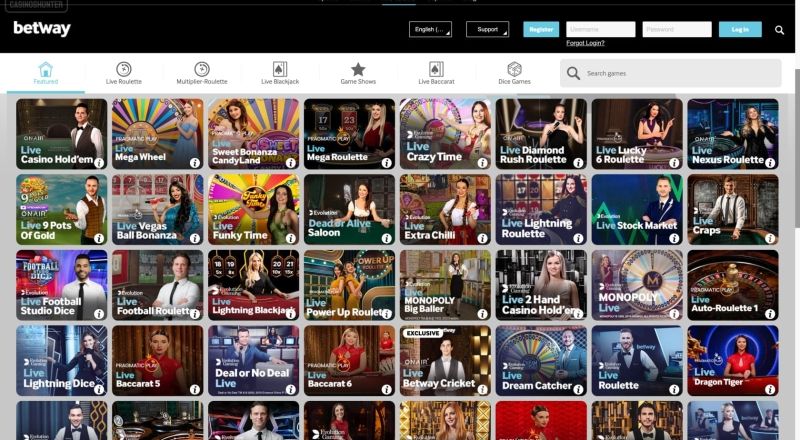Open info icon on Live Football Studio Dice

click(99, 314)
